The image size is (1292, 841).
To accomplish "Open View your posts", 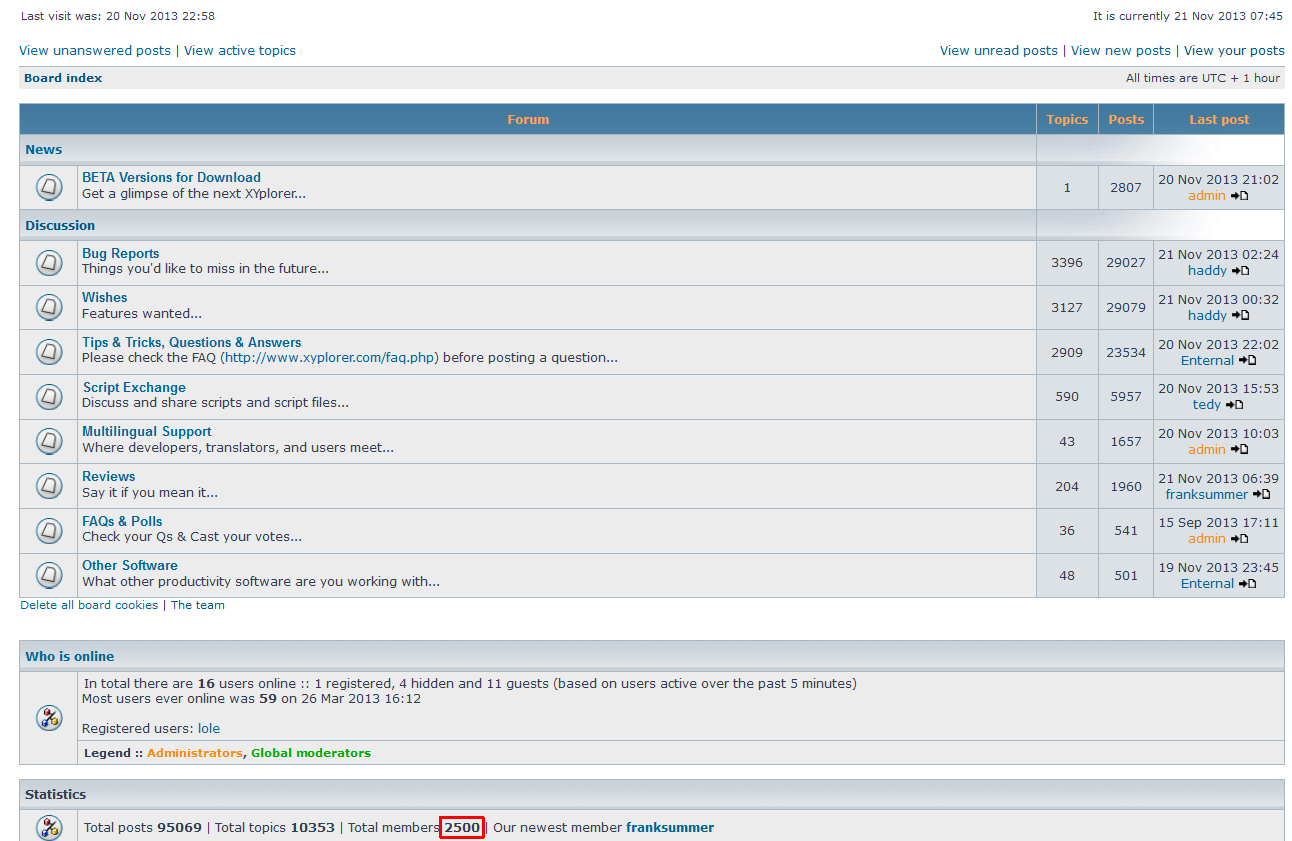I will [1234, 51].
